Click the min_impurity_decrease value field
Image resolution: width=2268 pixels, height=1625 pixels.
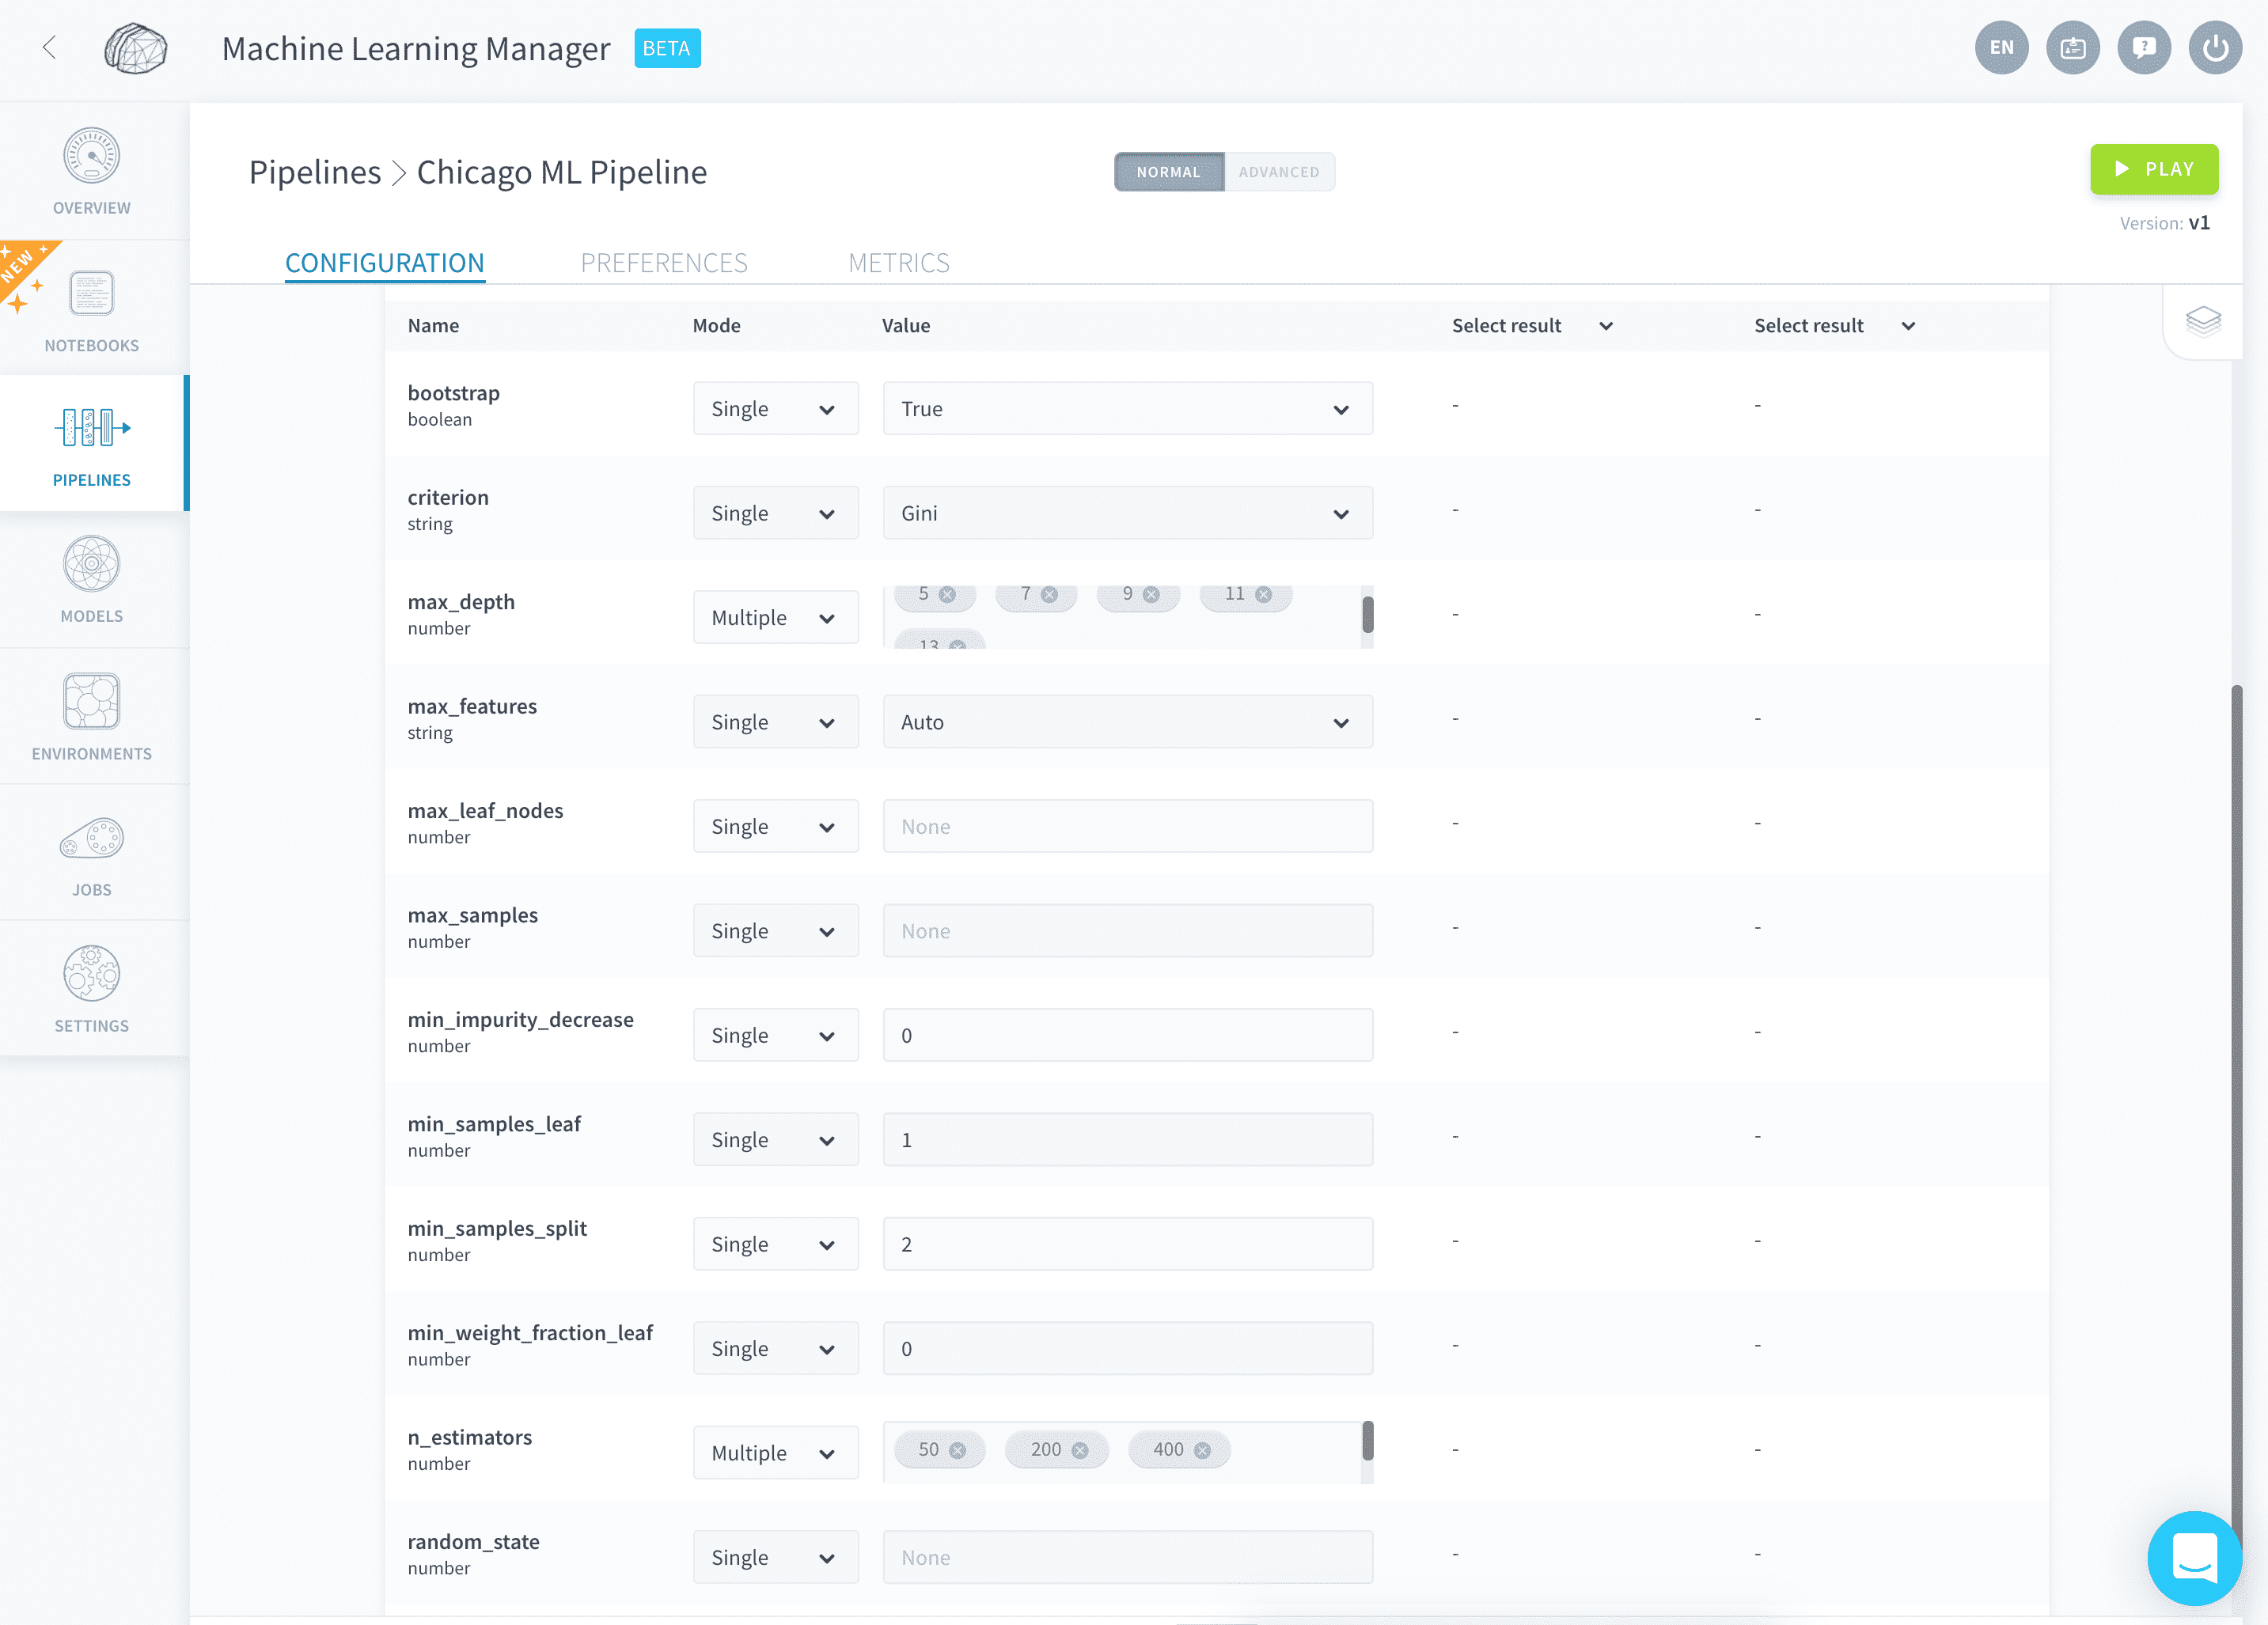tap(1127, 1036)
